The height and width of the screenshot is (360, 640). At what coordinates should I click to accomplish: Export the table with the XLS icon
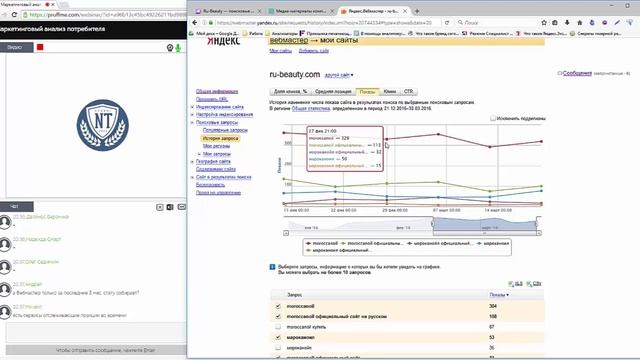point(516,283)
